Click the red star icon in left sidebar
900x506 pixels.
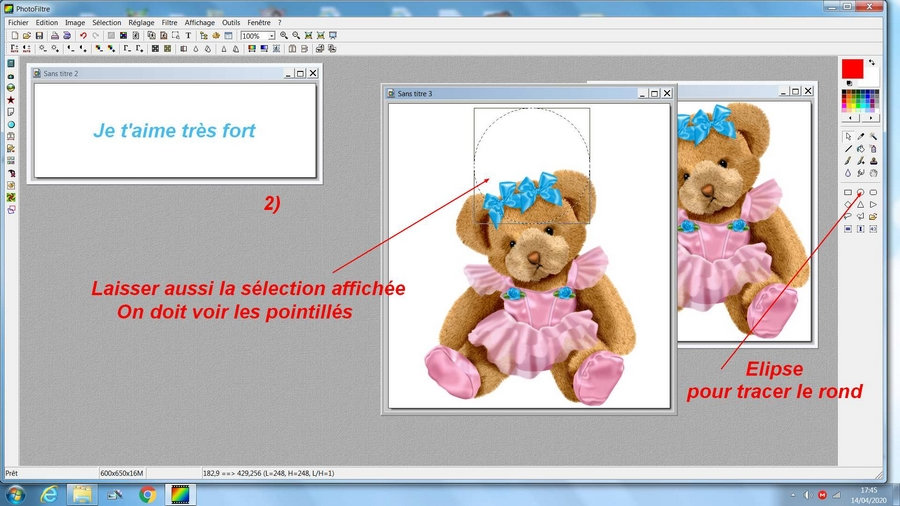(x=10, y=100)
